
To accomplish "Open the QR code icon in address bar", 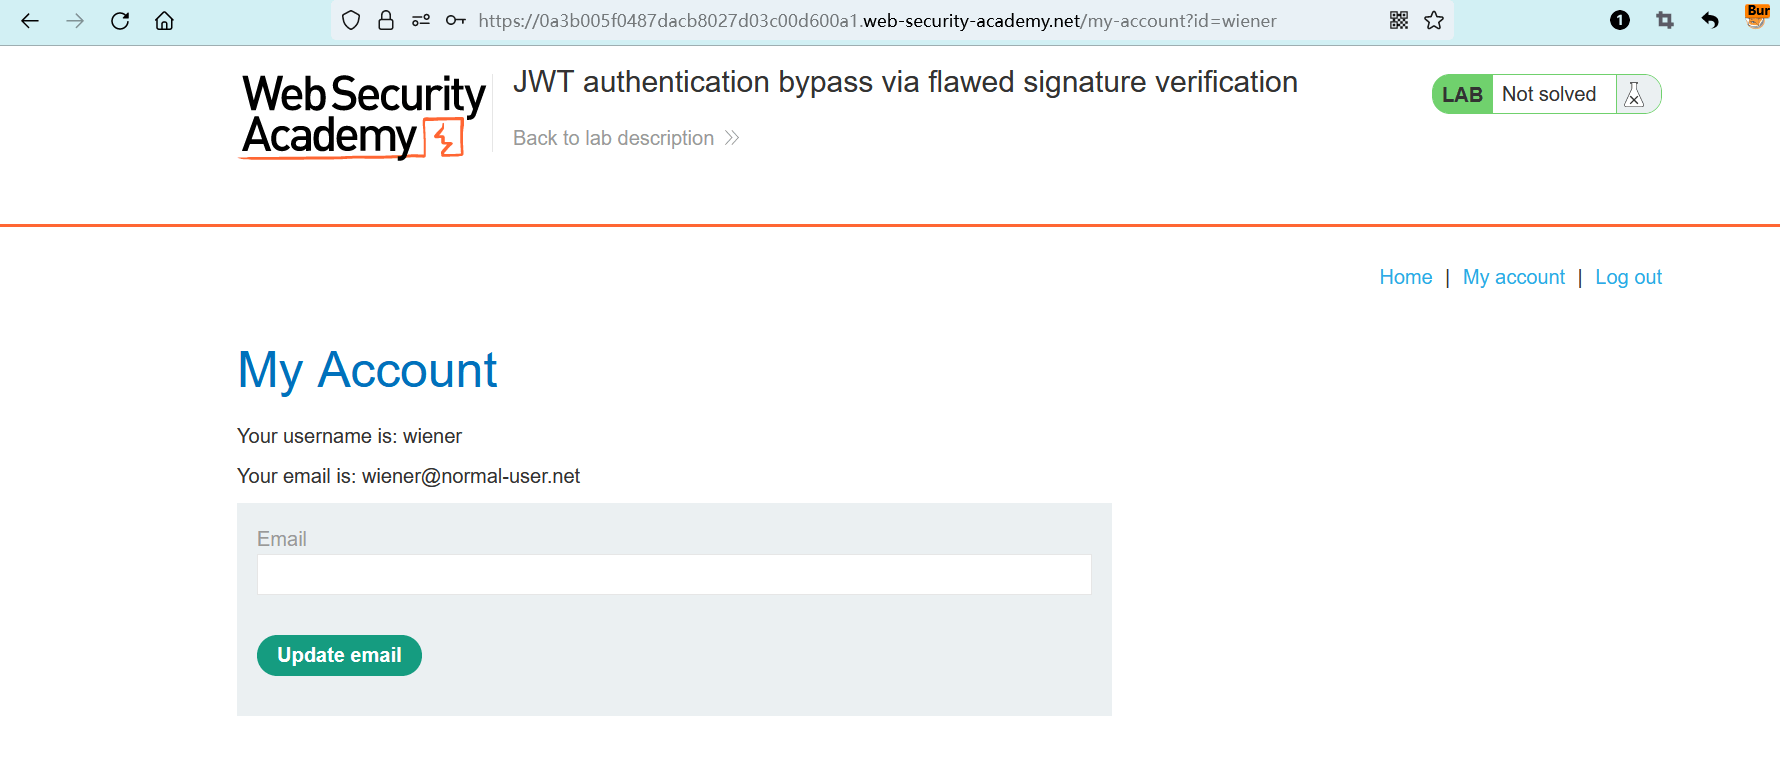I will 1399,21.
